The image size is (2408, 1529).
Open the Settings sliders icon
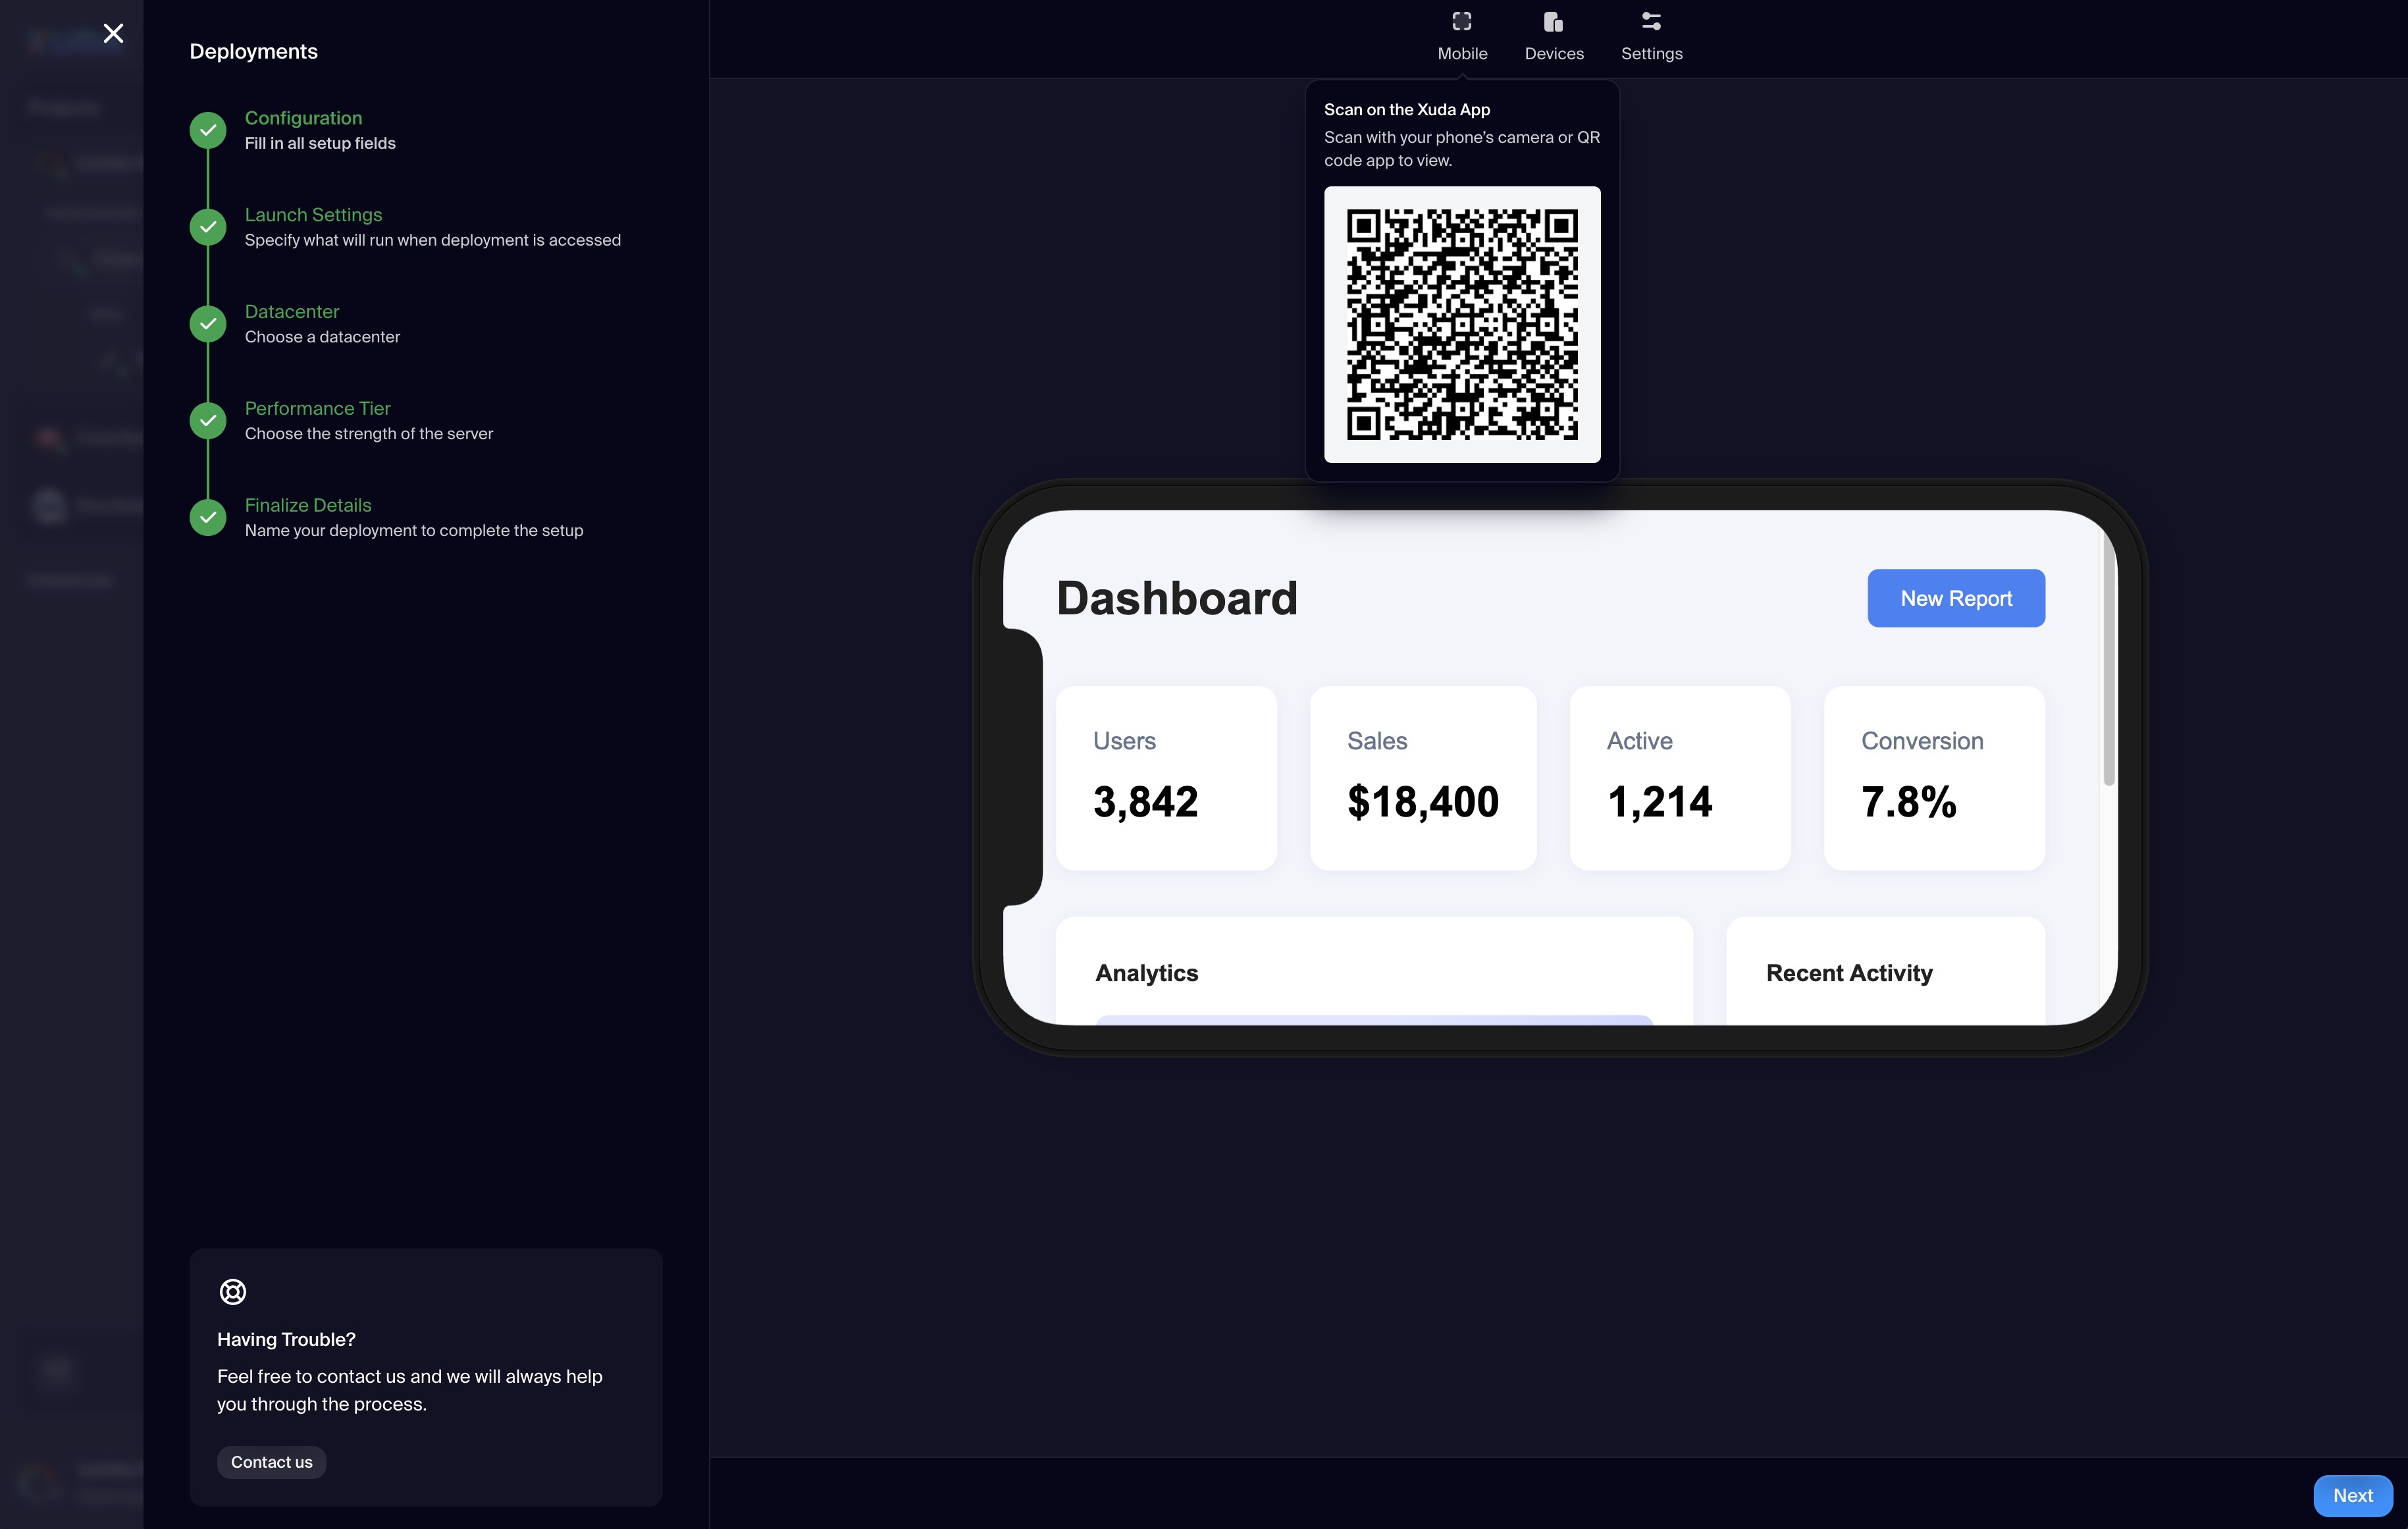pos(1651,22)
